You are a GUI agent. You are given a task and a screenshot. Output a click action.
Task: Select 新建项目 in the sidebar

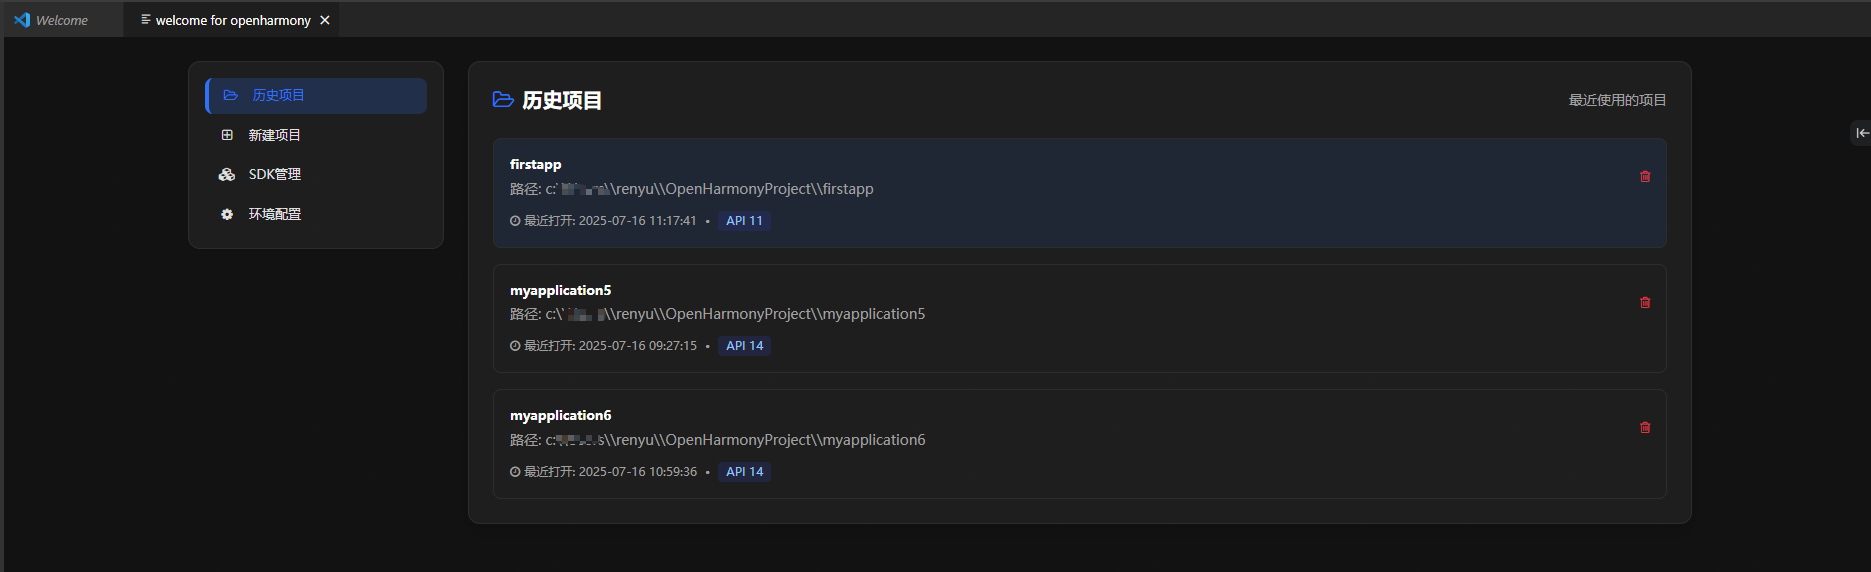coord(275,135)
